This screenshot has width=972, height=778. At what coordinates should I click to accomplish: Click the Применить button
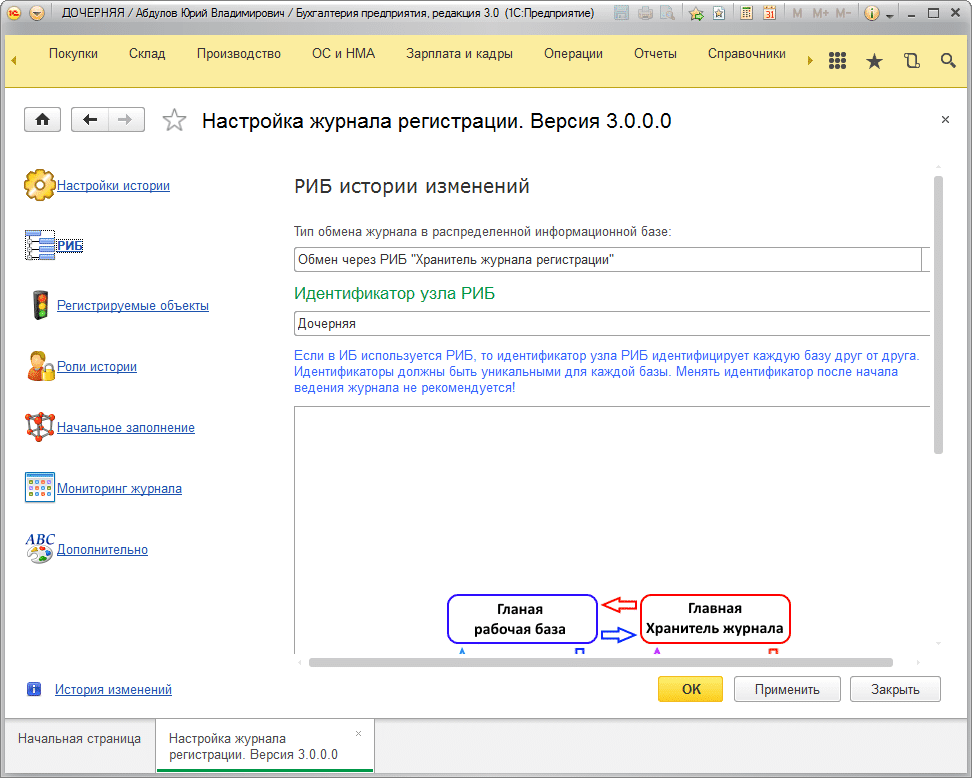pos(786,689)
